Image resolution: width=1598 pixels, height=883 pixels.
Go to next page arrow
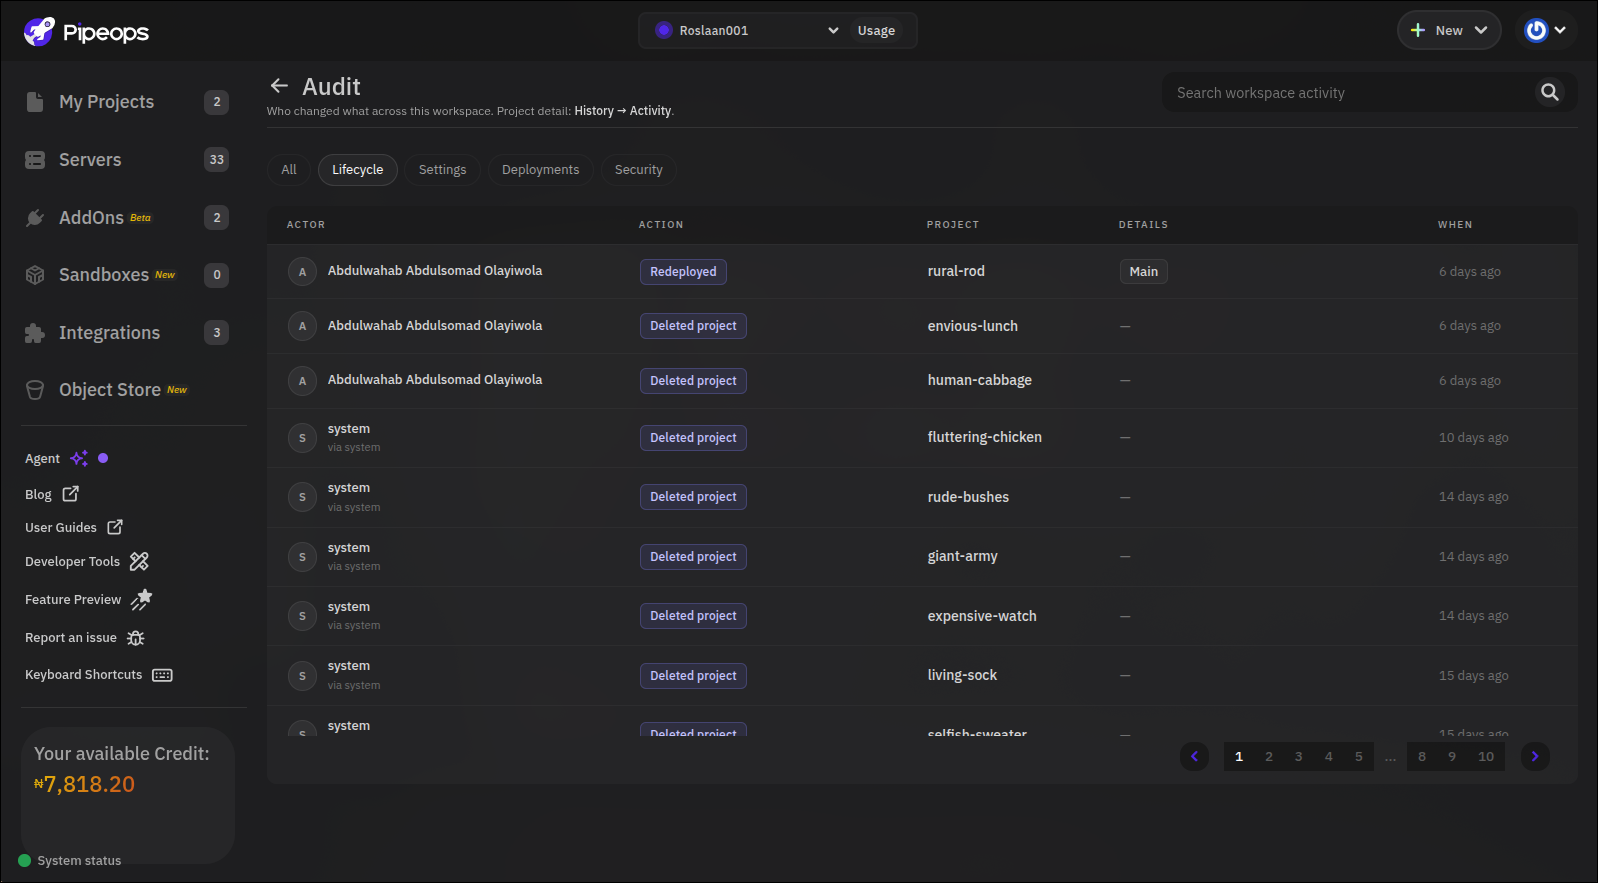(1535, 757)
